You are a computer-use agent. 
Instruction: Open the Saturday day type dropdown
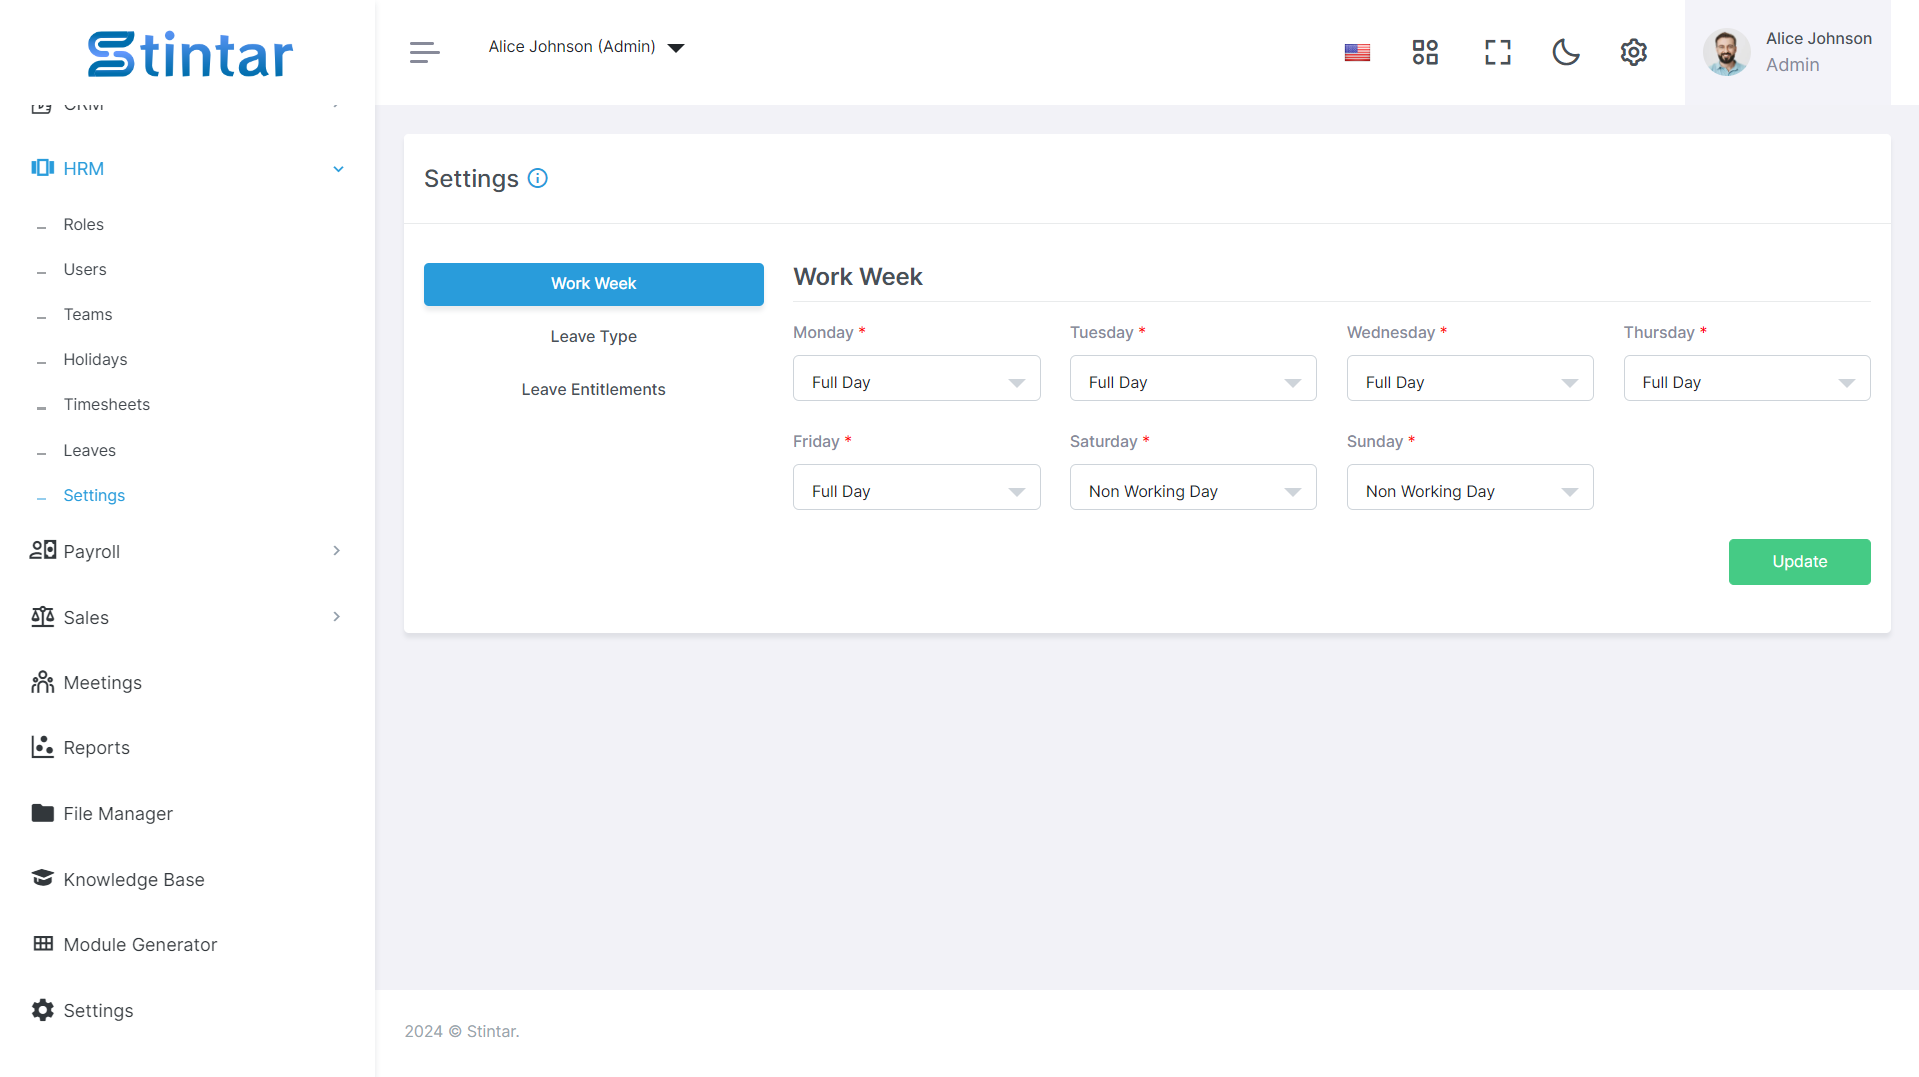(1193, 488)
